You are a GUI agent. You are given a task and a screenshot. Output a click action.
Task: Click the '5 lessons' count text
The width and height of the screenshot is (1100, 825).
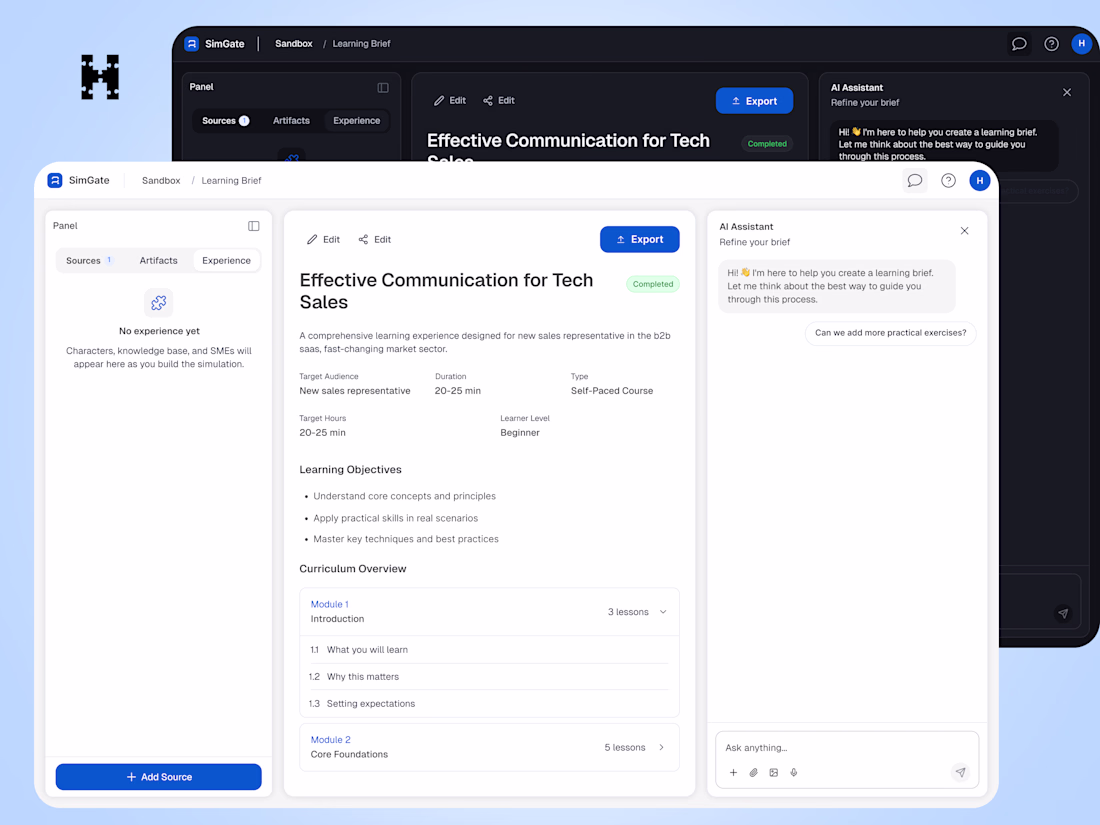[x=624, y=747]
